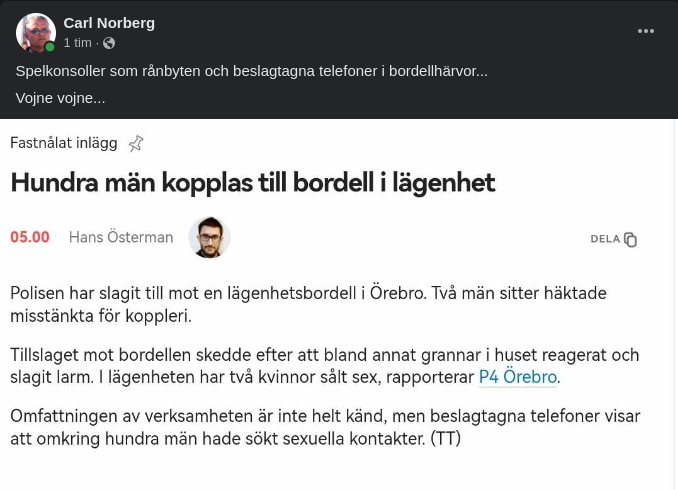Click the copy icon next to DELA
Viewport: 678px width, 490px height.
630,239
